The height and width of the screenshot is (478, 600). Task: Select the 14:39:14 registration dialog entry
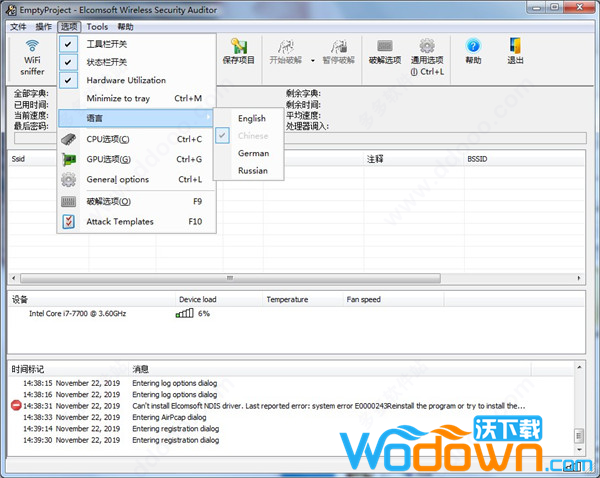click(292, 429)
